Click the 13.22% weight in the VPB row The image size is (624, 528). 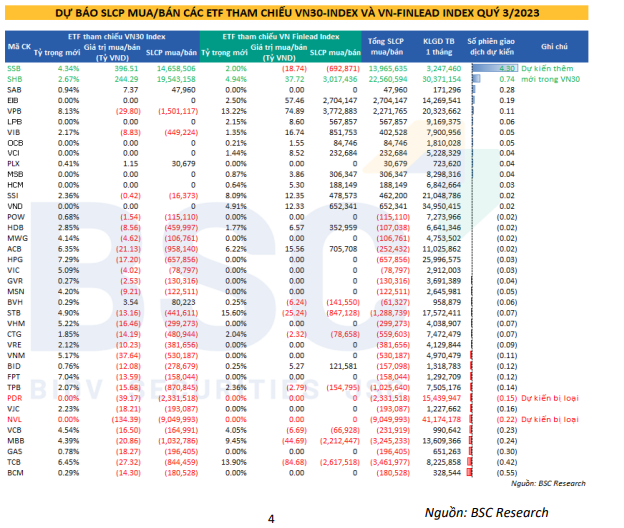click(x=234, y=111)
